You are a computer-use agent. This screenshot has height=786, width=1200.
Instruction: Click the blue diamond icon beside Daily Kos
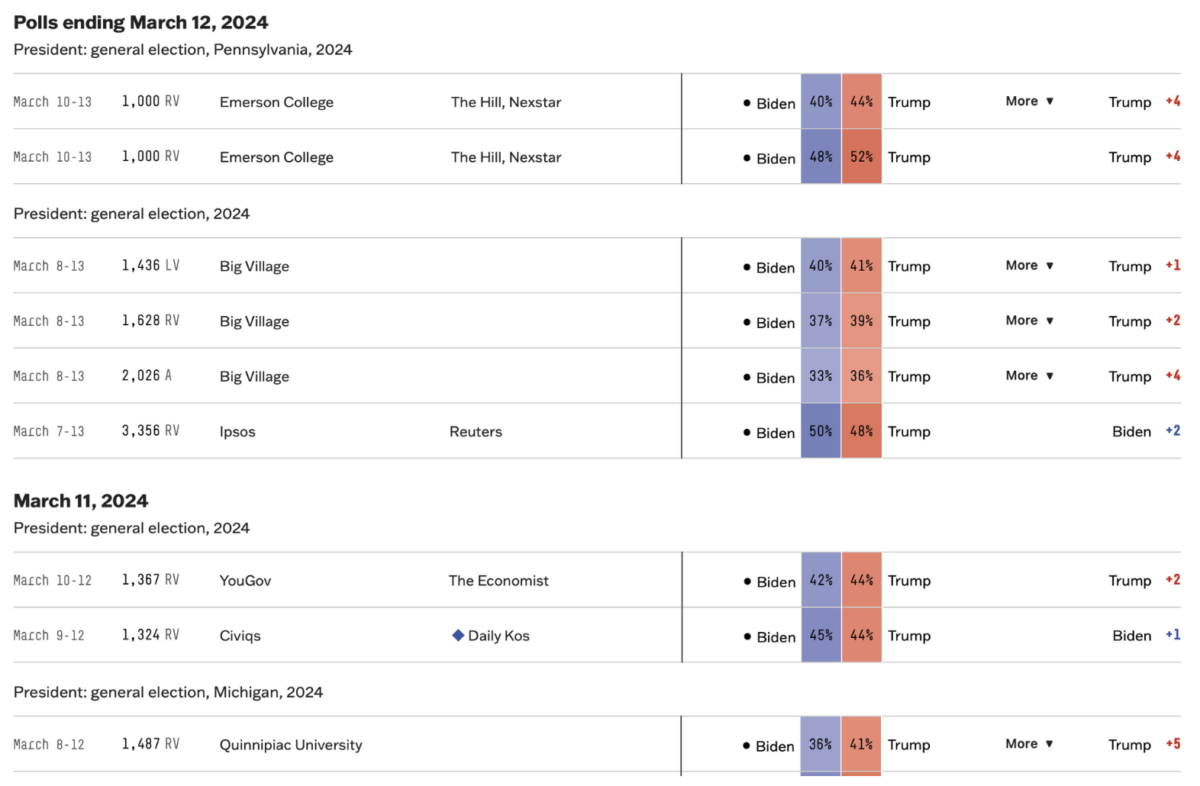(458, 635)
